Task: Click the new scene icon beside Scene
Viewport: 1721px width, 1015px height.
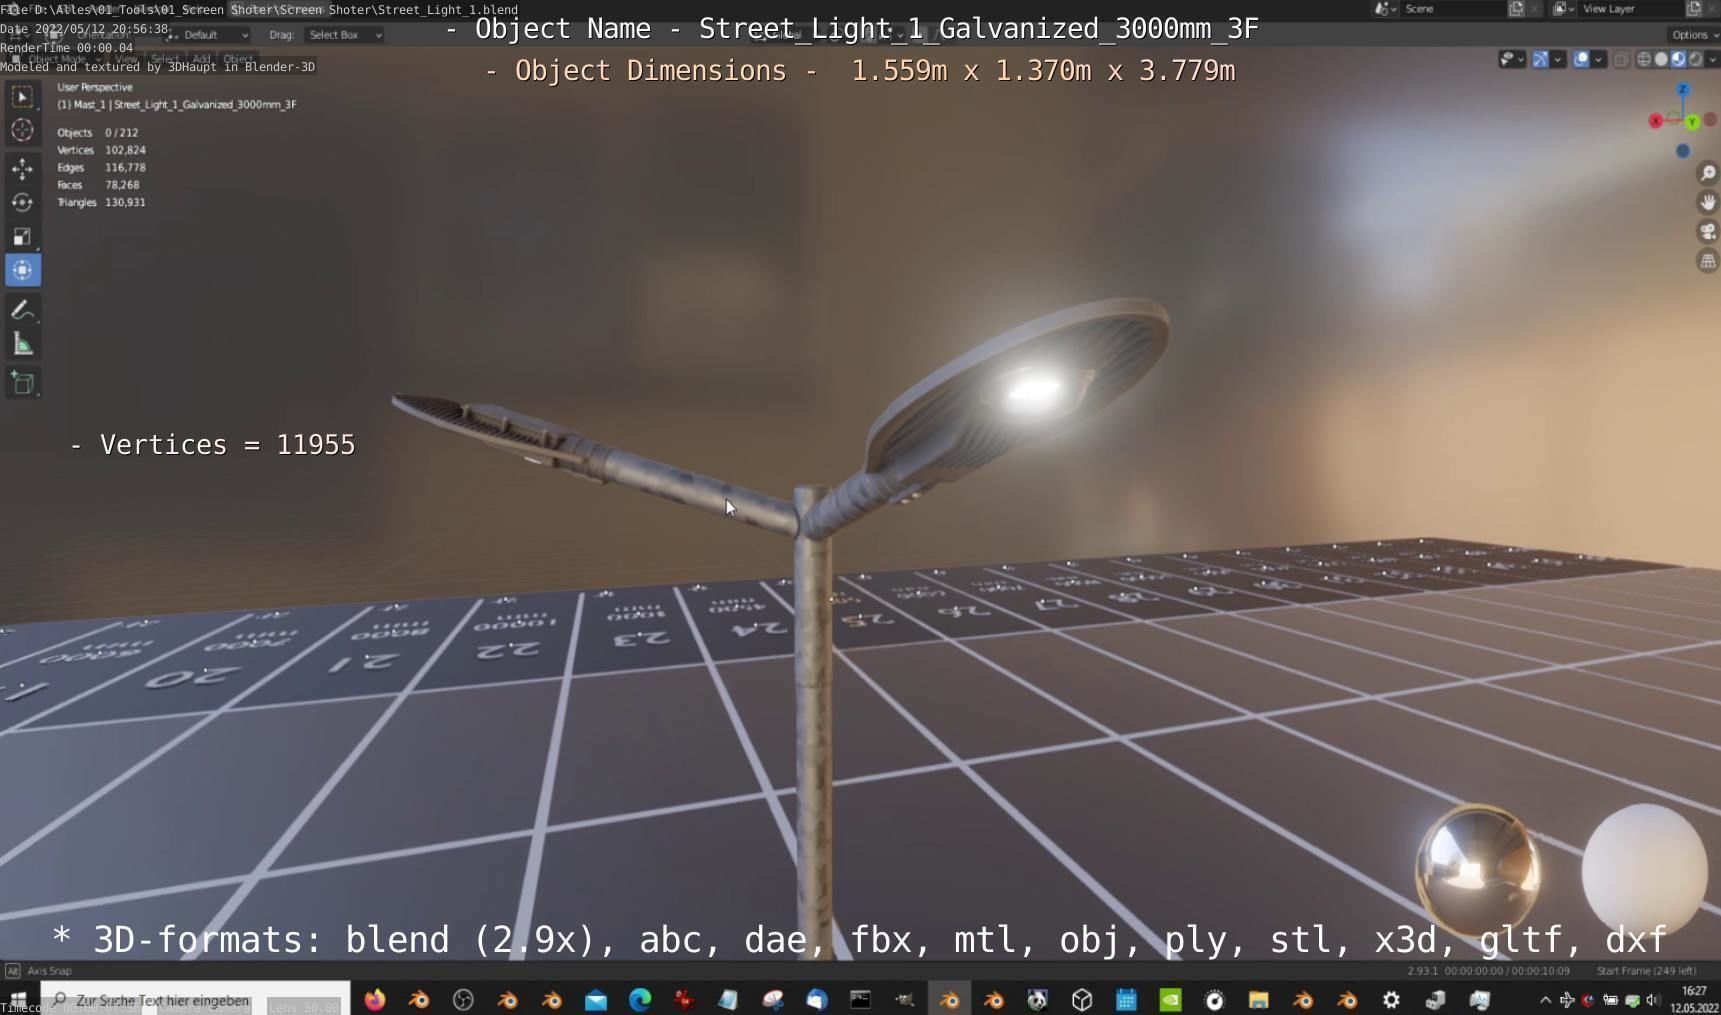Action: tap(1516, 9)
